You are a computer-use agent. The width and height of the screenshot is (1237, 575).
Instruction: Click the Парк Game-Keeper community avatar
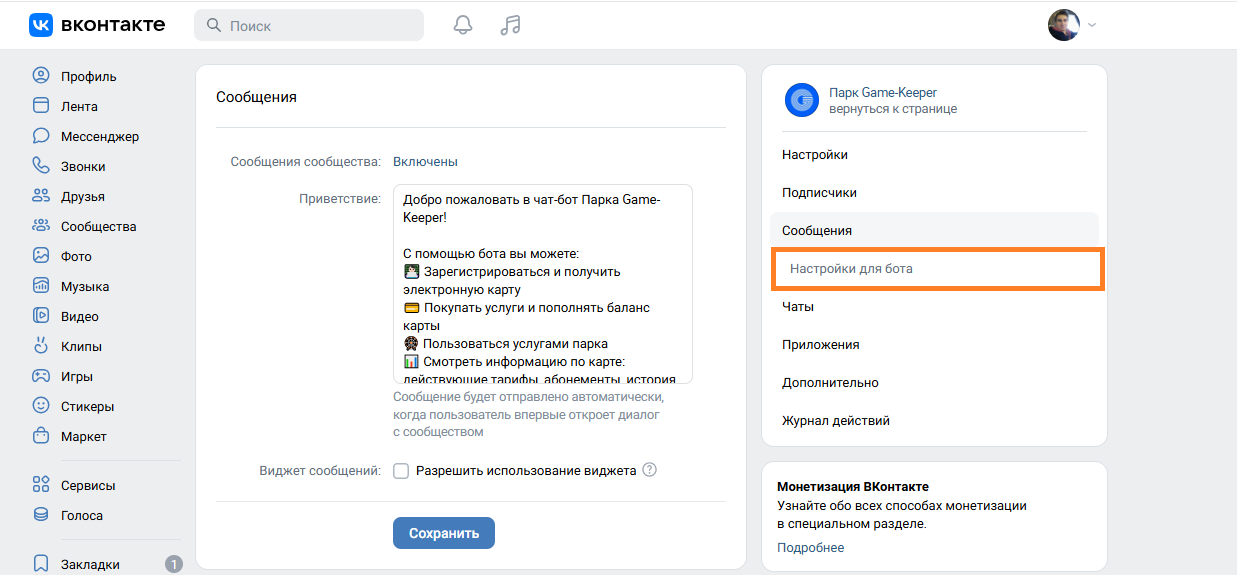(802, 100)
